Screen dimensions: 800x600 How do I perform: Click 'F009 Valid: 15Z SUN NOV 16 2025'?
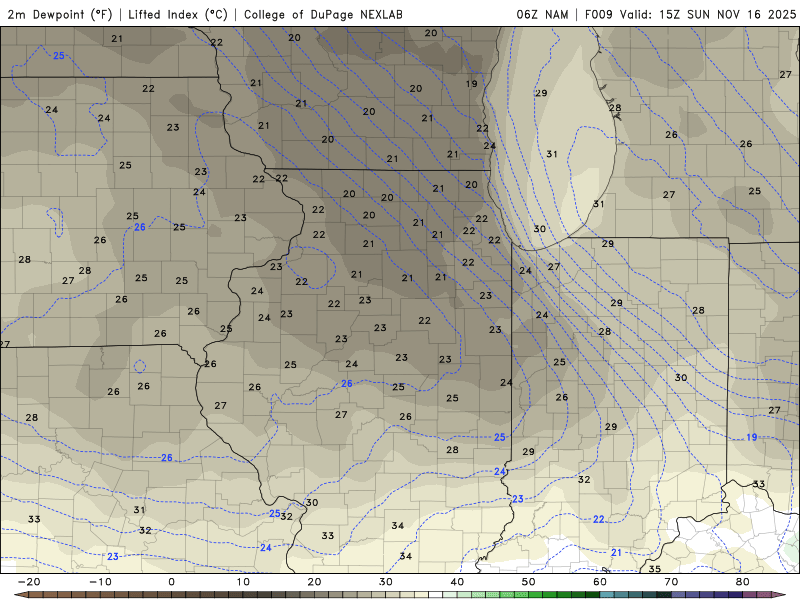(690, 15)
